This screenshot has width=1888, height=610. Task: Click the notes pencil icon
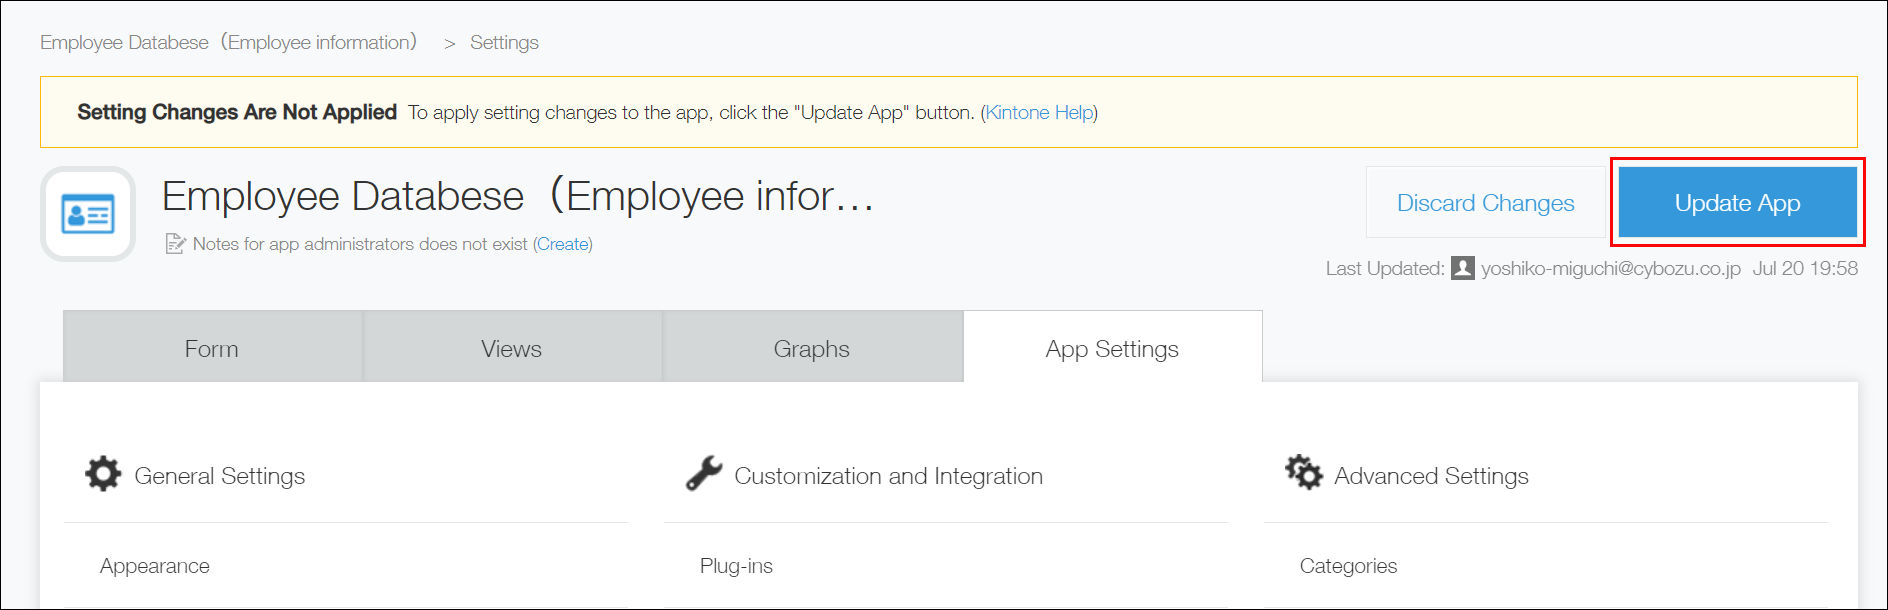tap(175, 244)
